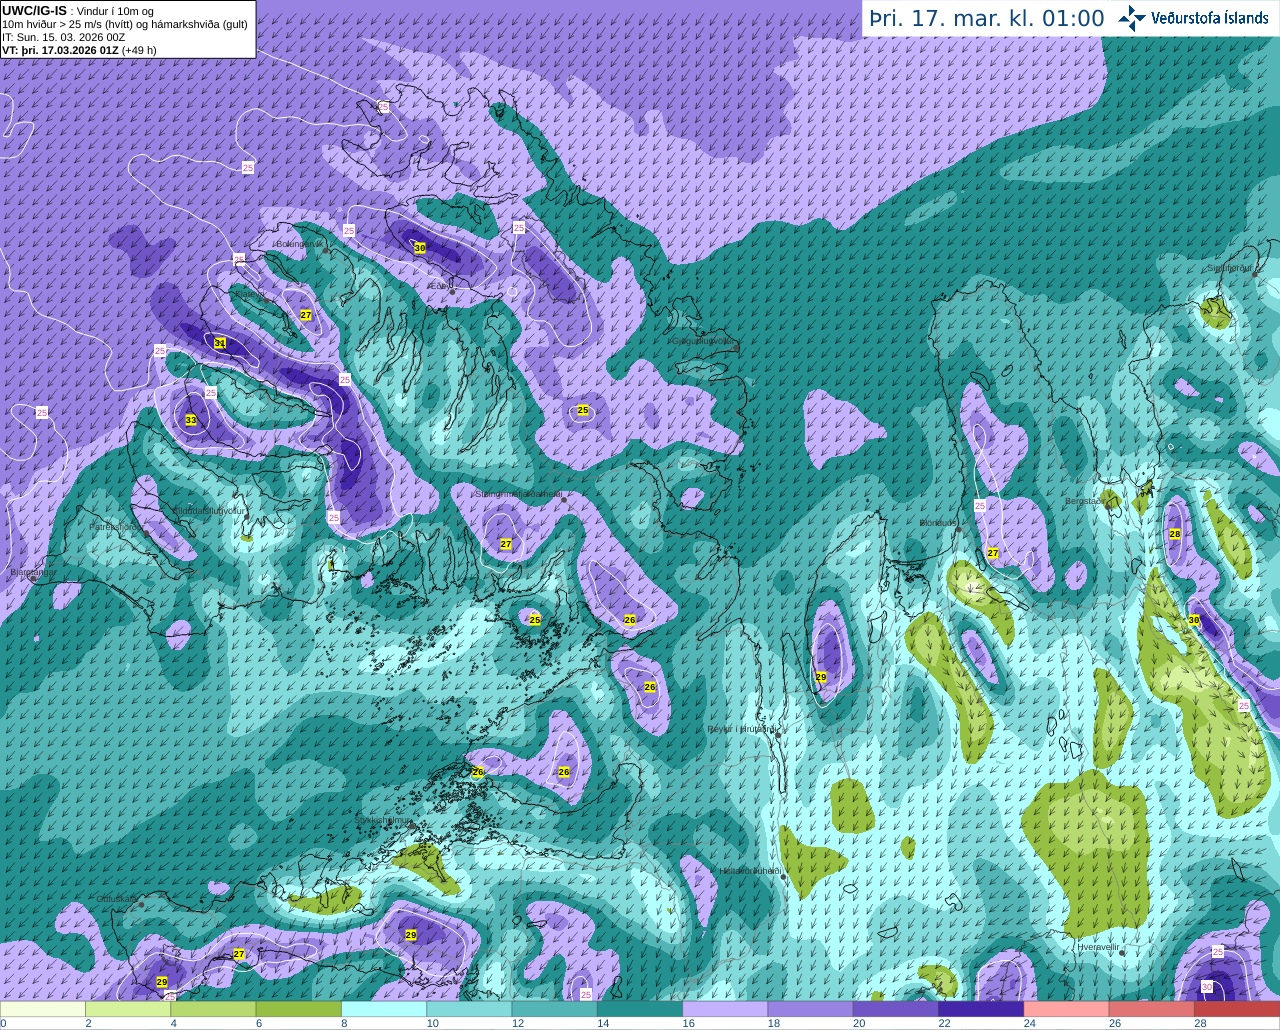
Task: Click the yellow 28 gust marker near Bergstaðir
Action: [x=1175, y=534]
